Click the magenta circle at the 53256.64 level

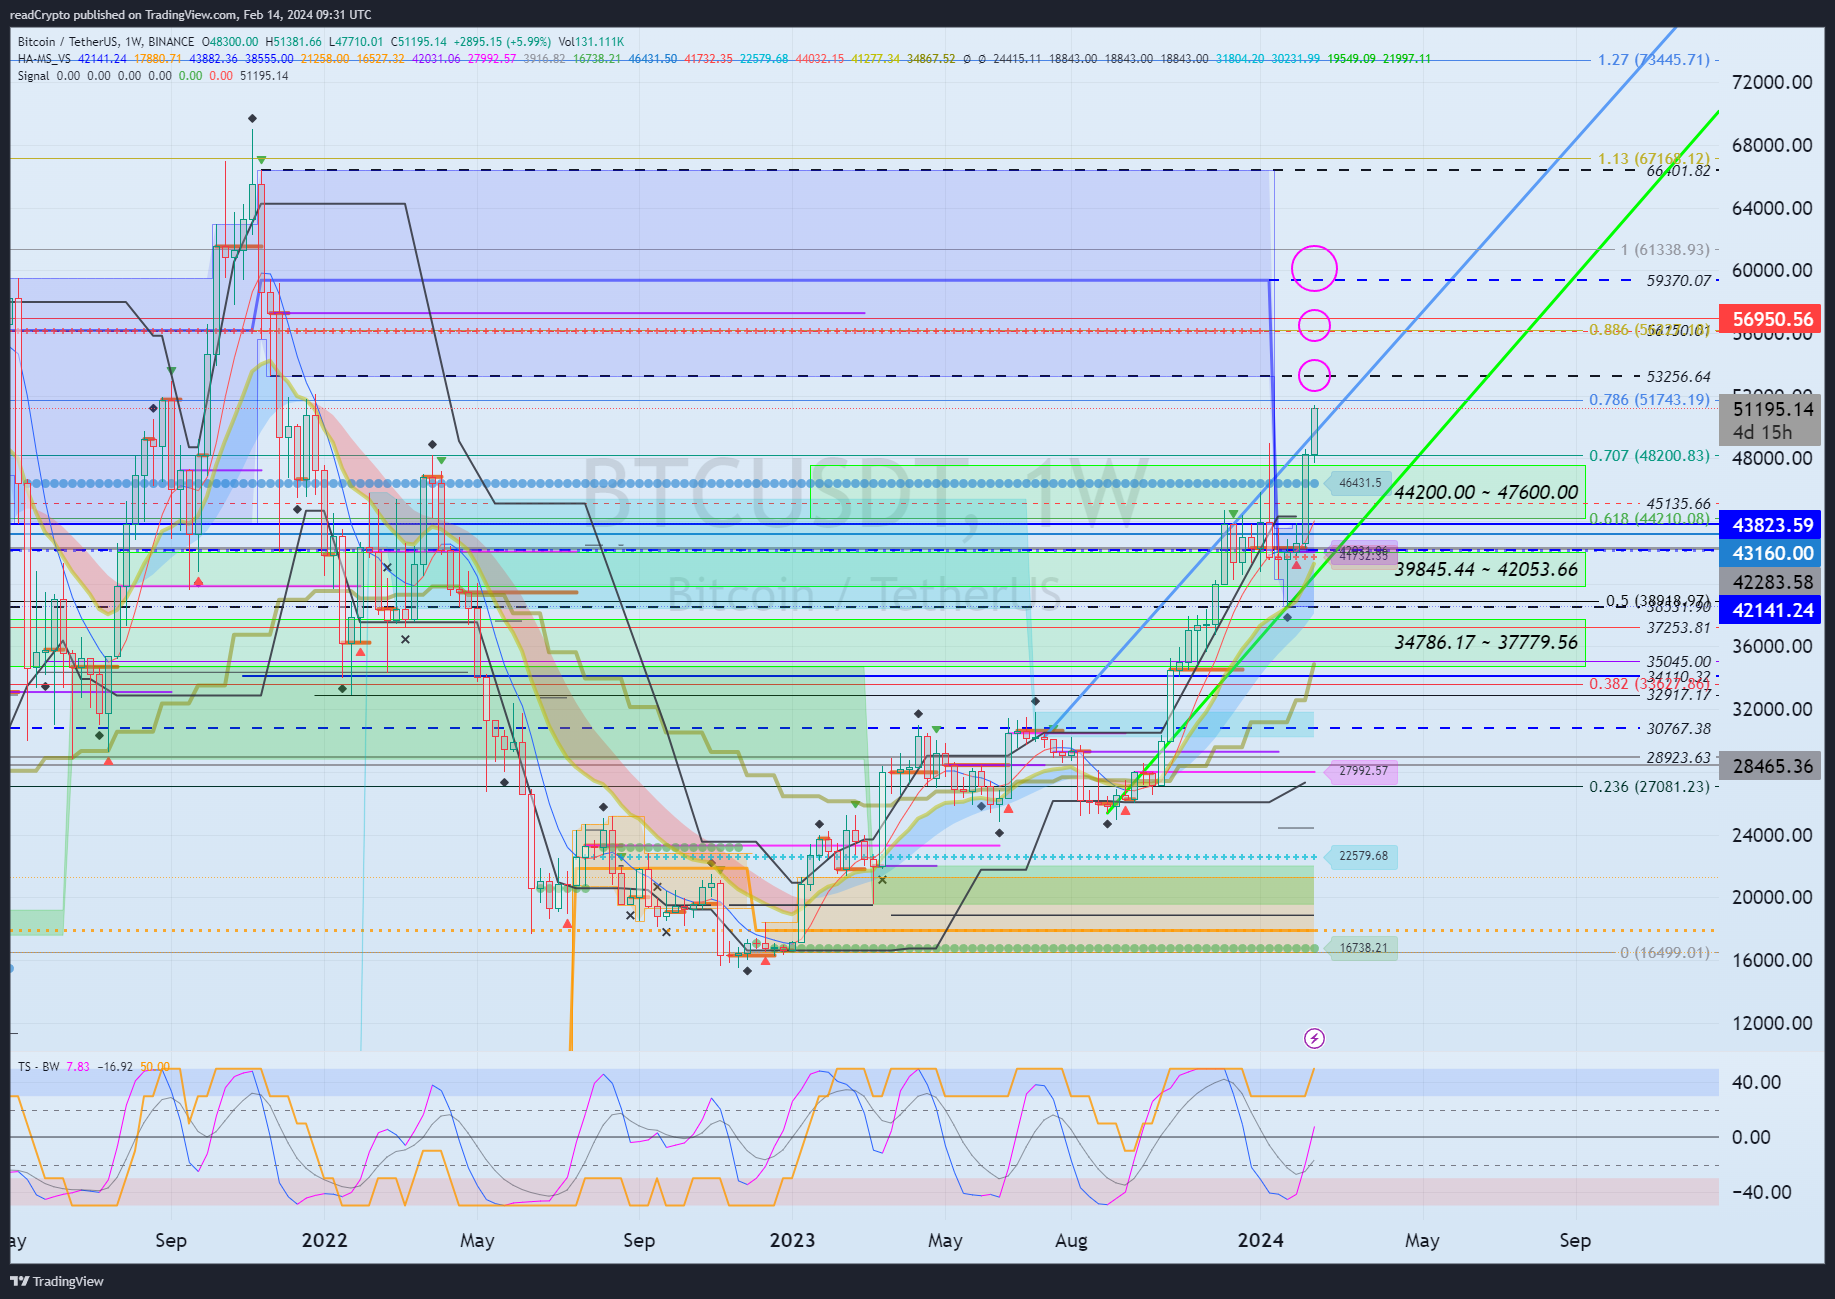coord(1314,375)
